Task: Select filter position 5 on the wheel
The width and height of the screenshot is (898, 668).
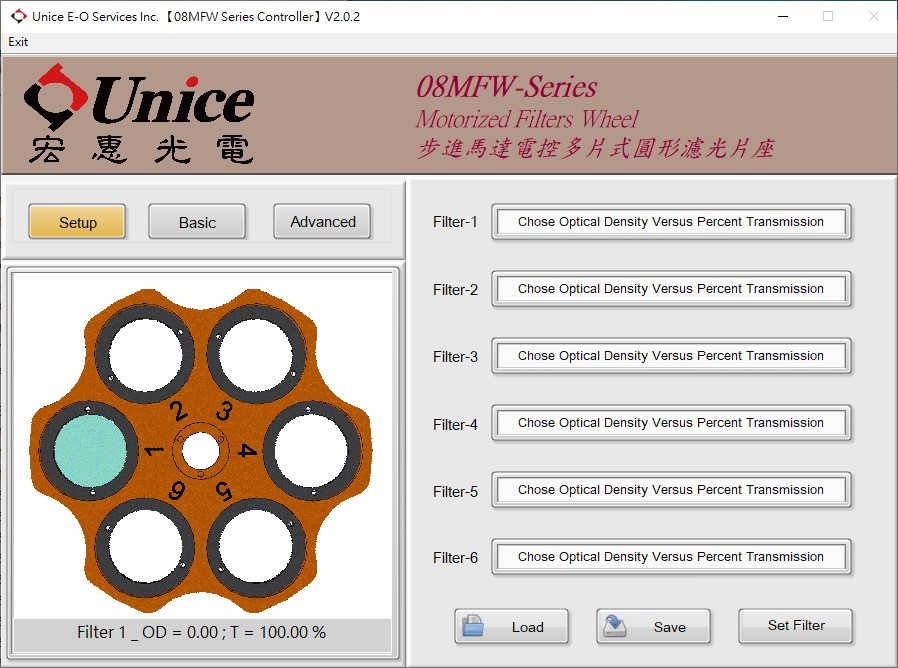Action: [256, 547]
